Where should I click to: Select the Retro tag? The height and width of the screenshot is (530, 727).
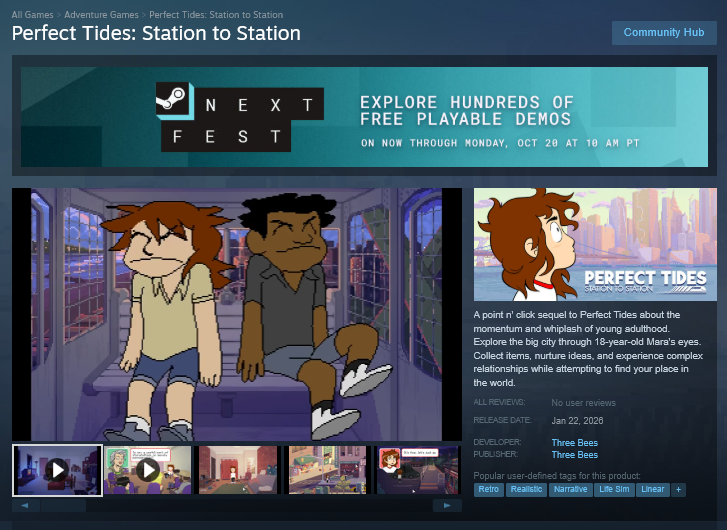489,490
